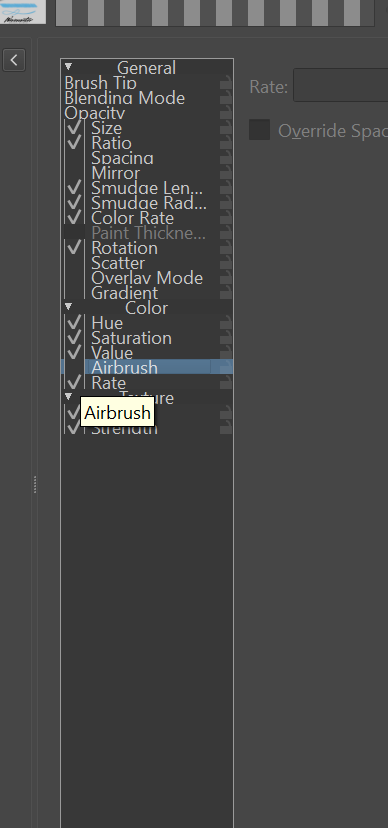The height and width of the screenshot is (828, 388).
Task: Select the Blending Mode option
Action: [125, 98]
